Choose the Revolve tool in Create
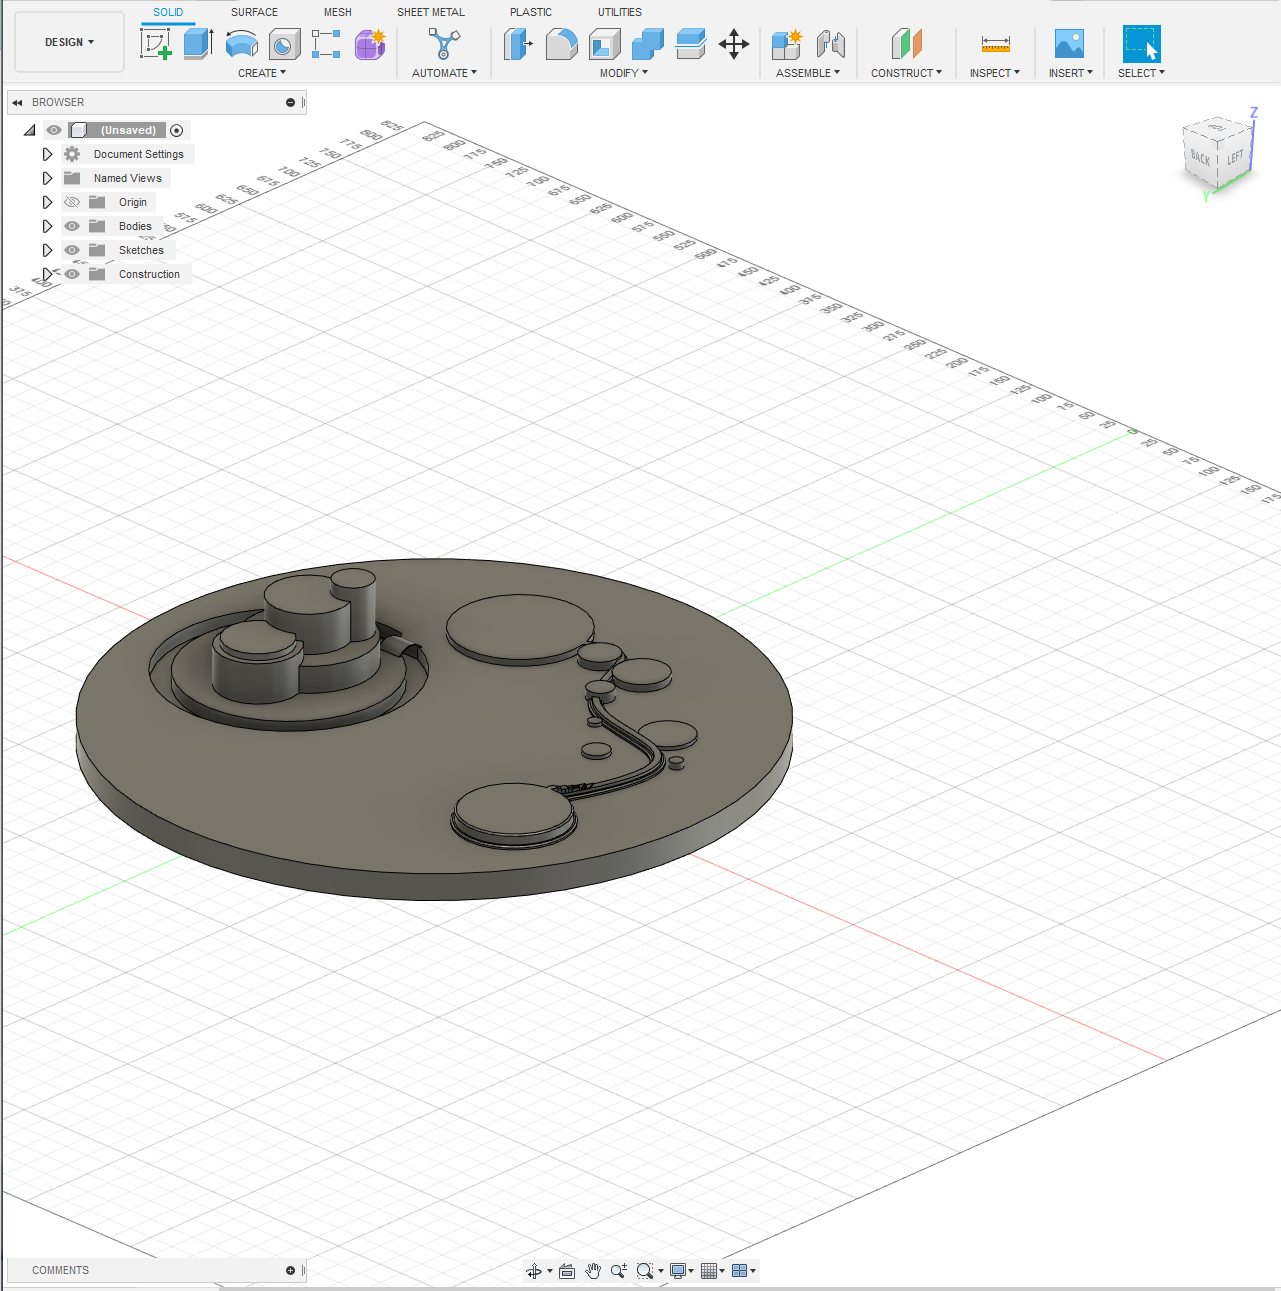 tap(242, 44)
